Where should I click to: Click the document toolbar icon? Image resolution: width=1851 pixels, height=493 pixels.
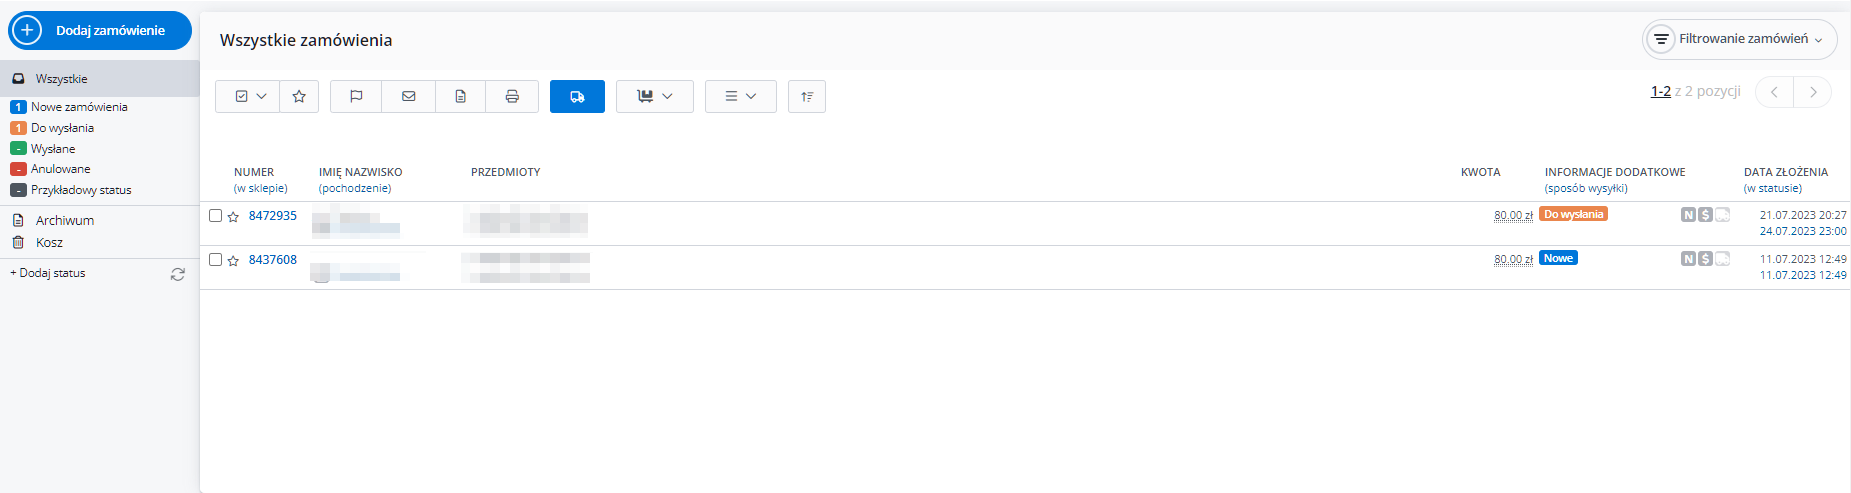460,96
